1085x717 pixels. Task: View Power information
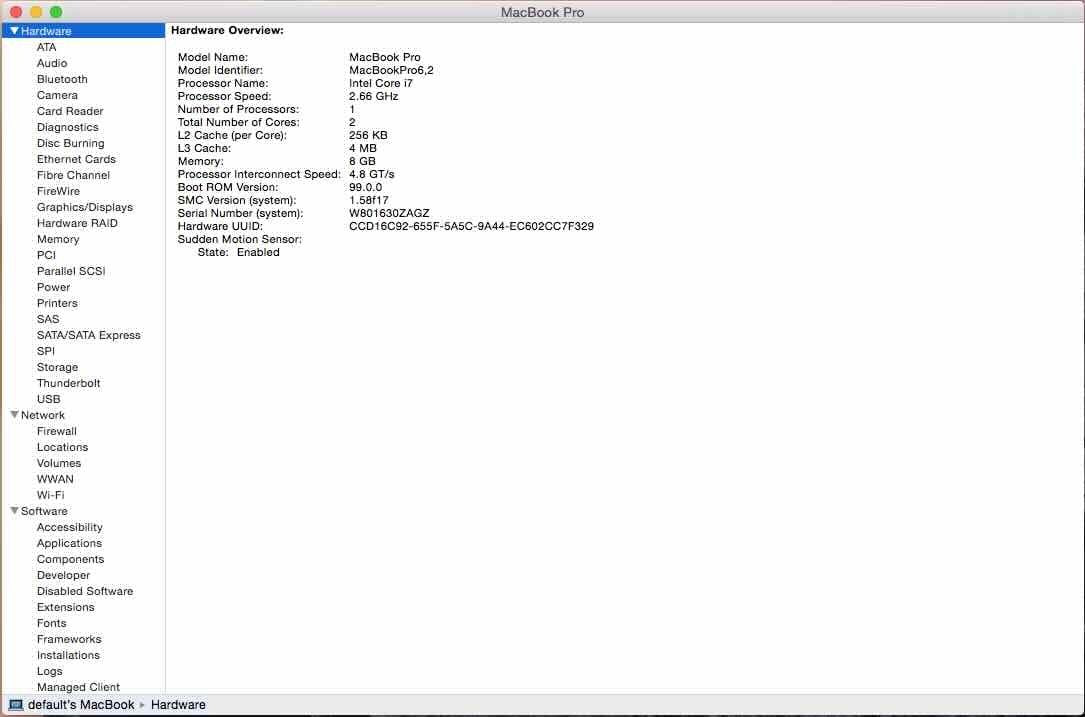tap(53, 287)
